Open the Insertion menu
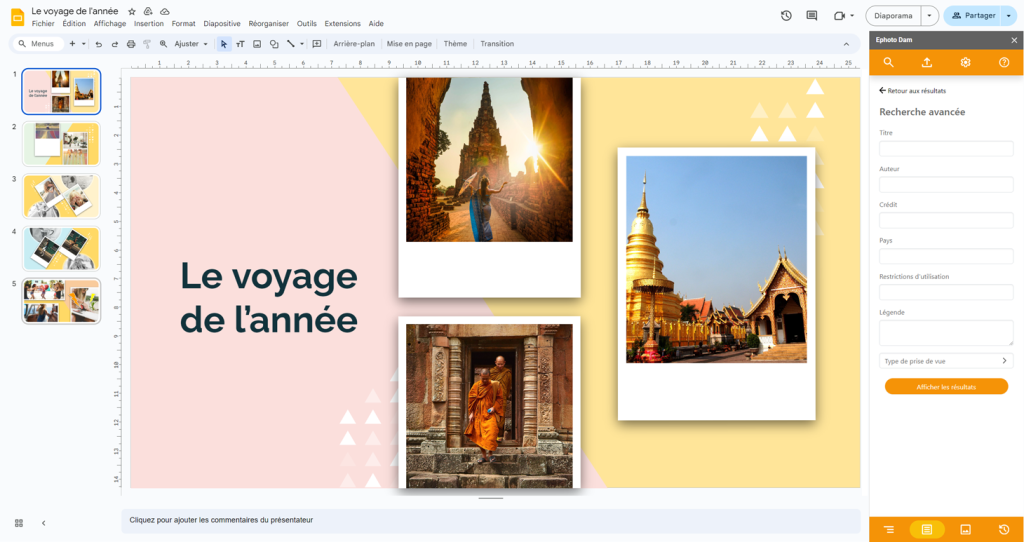Screen dimensions: 1024x542 tap(149, 24)
